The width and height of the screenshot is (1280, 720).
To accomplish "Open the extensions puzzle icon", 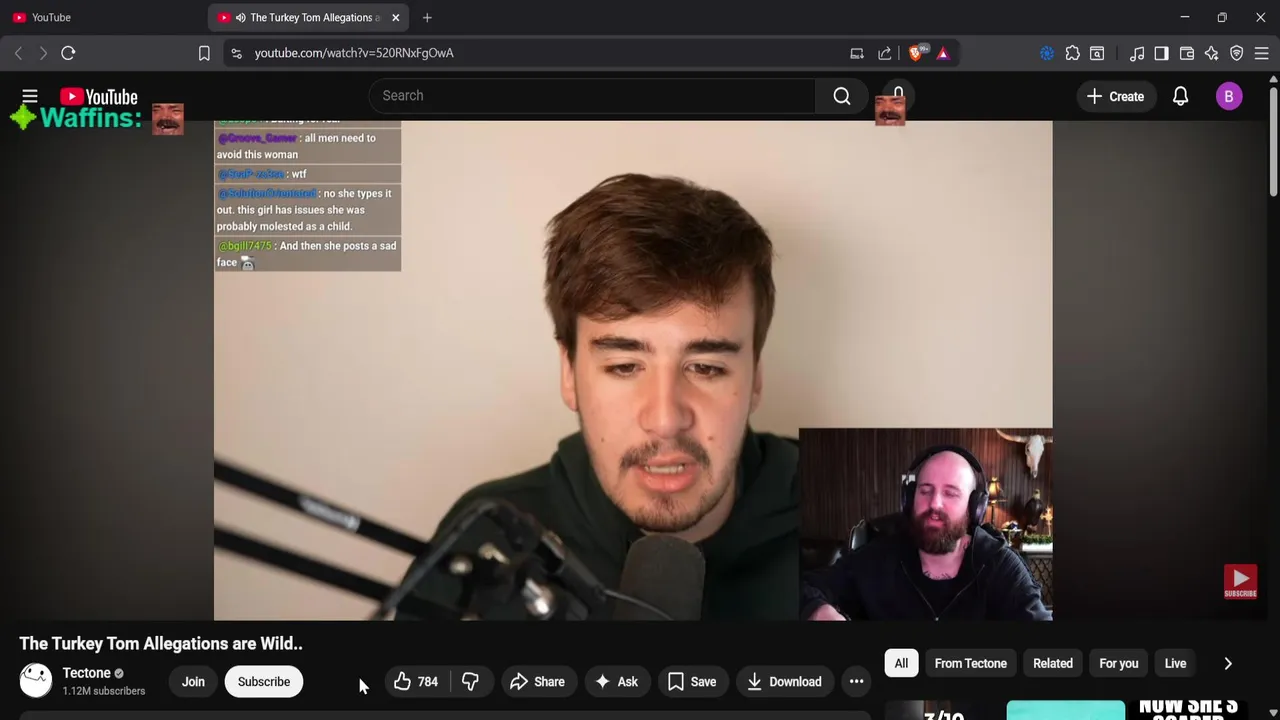I will pos(1072,53).
